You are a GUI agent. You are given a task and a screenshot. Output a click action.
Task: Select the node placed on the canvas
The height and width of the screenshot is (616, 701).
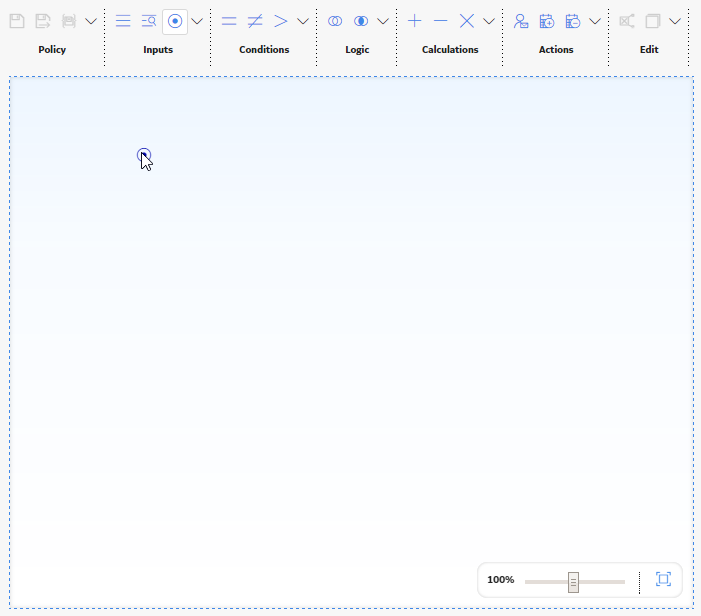click(x=144, y=155)
